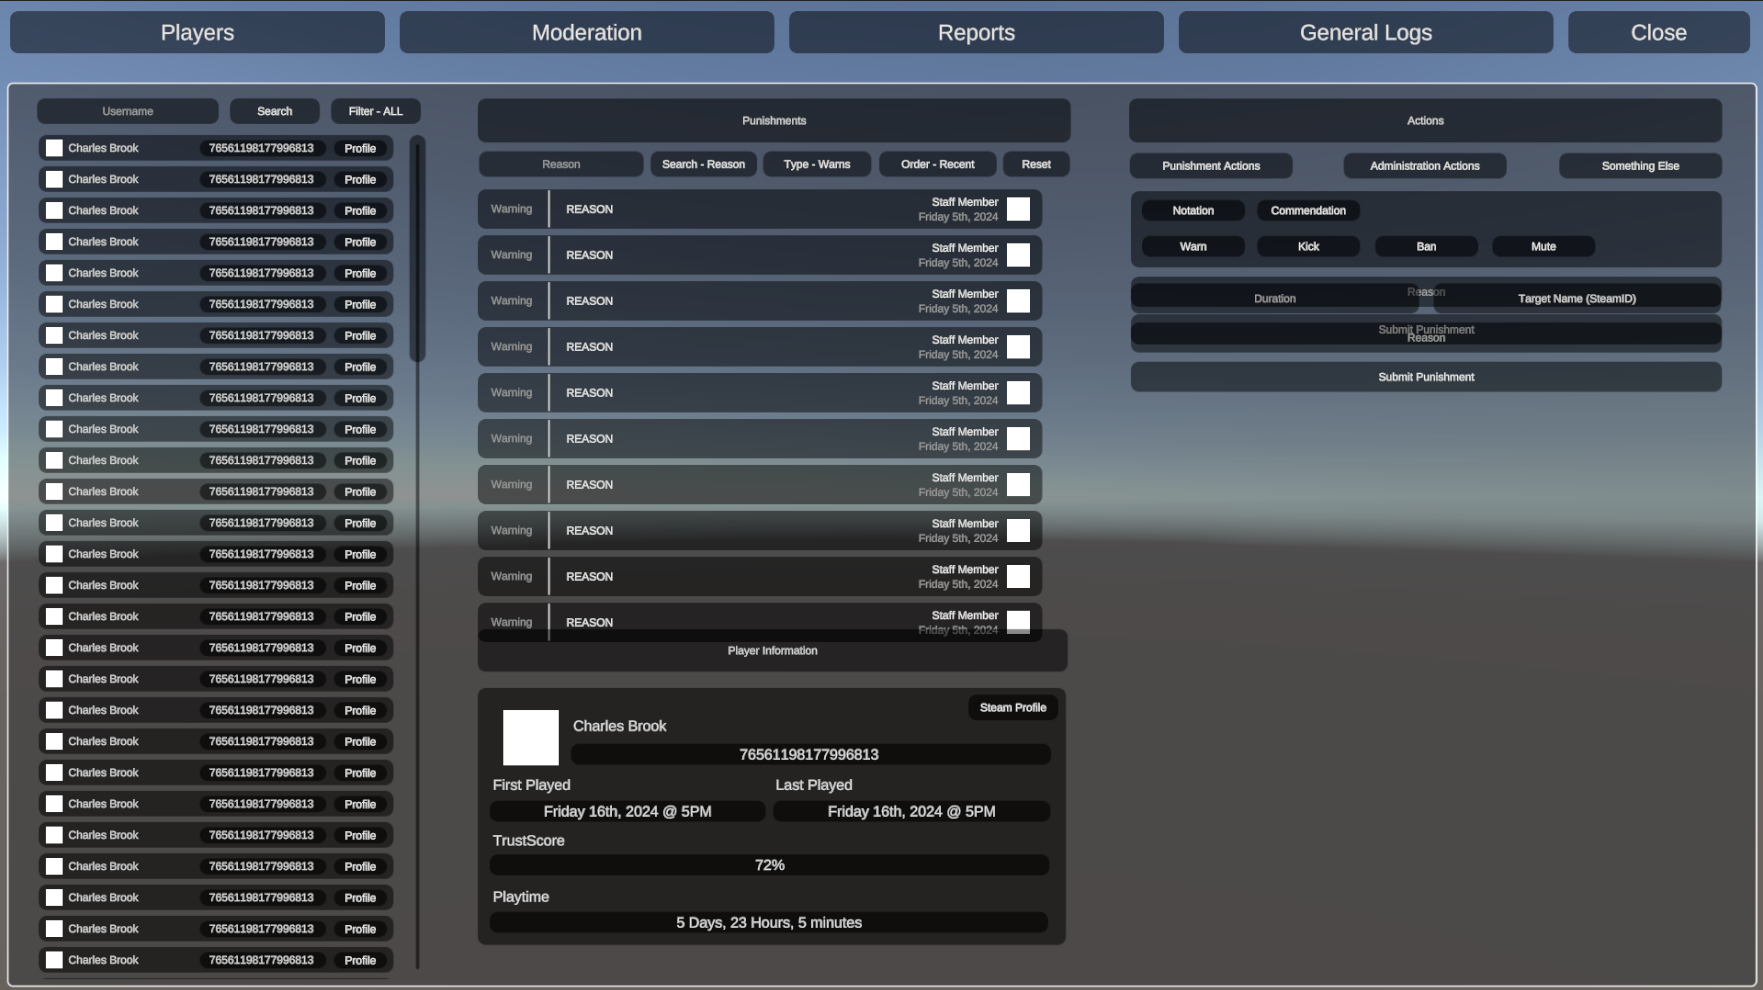This screenshot has width=1763, height=990.
Task: Click the Player Information header
Action: (x=772, y=651)
